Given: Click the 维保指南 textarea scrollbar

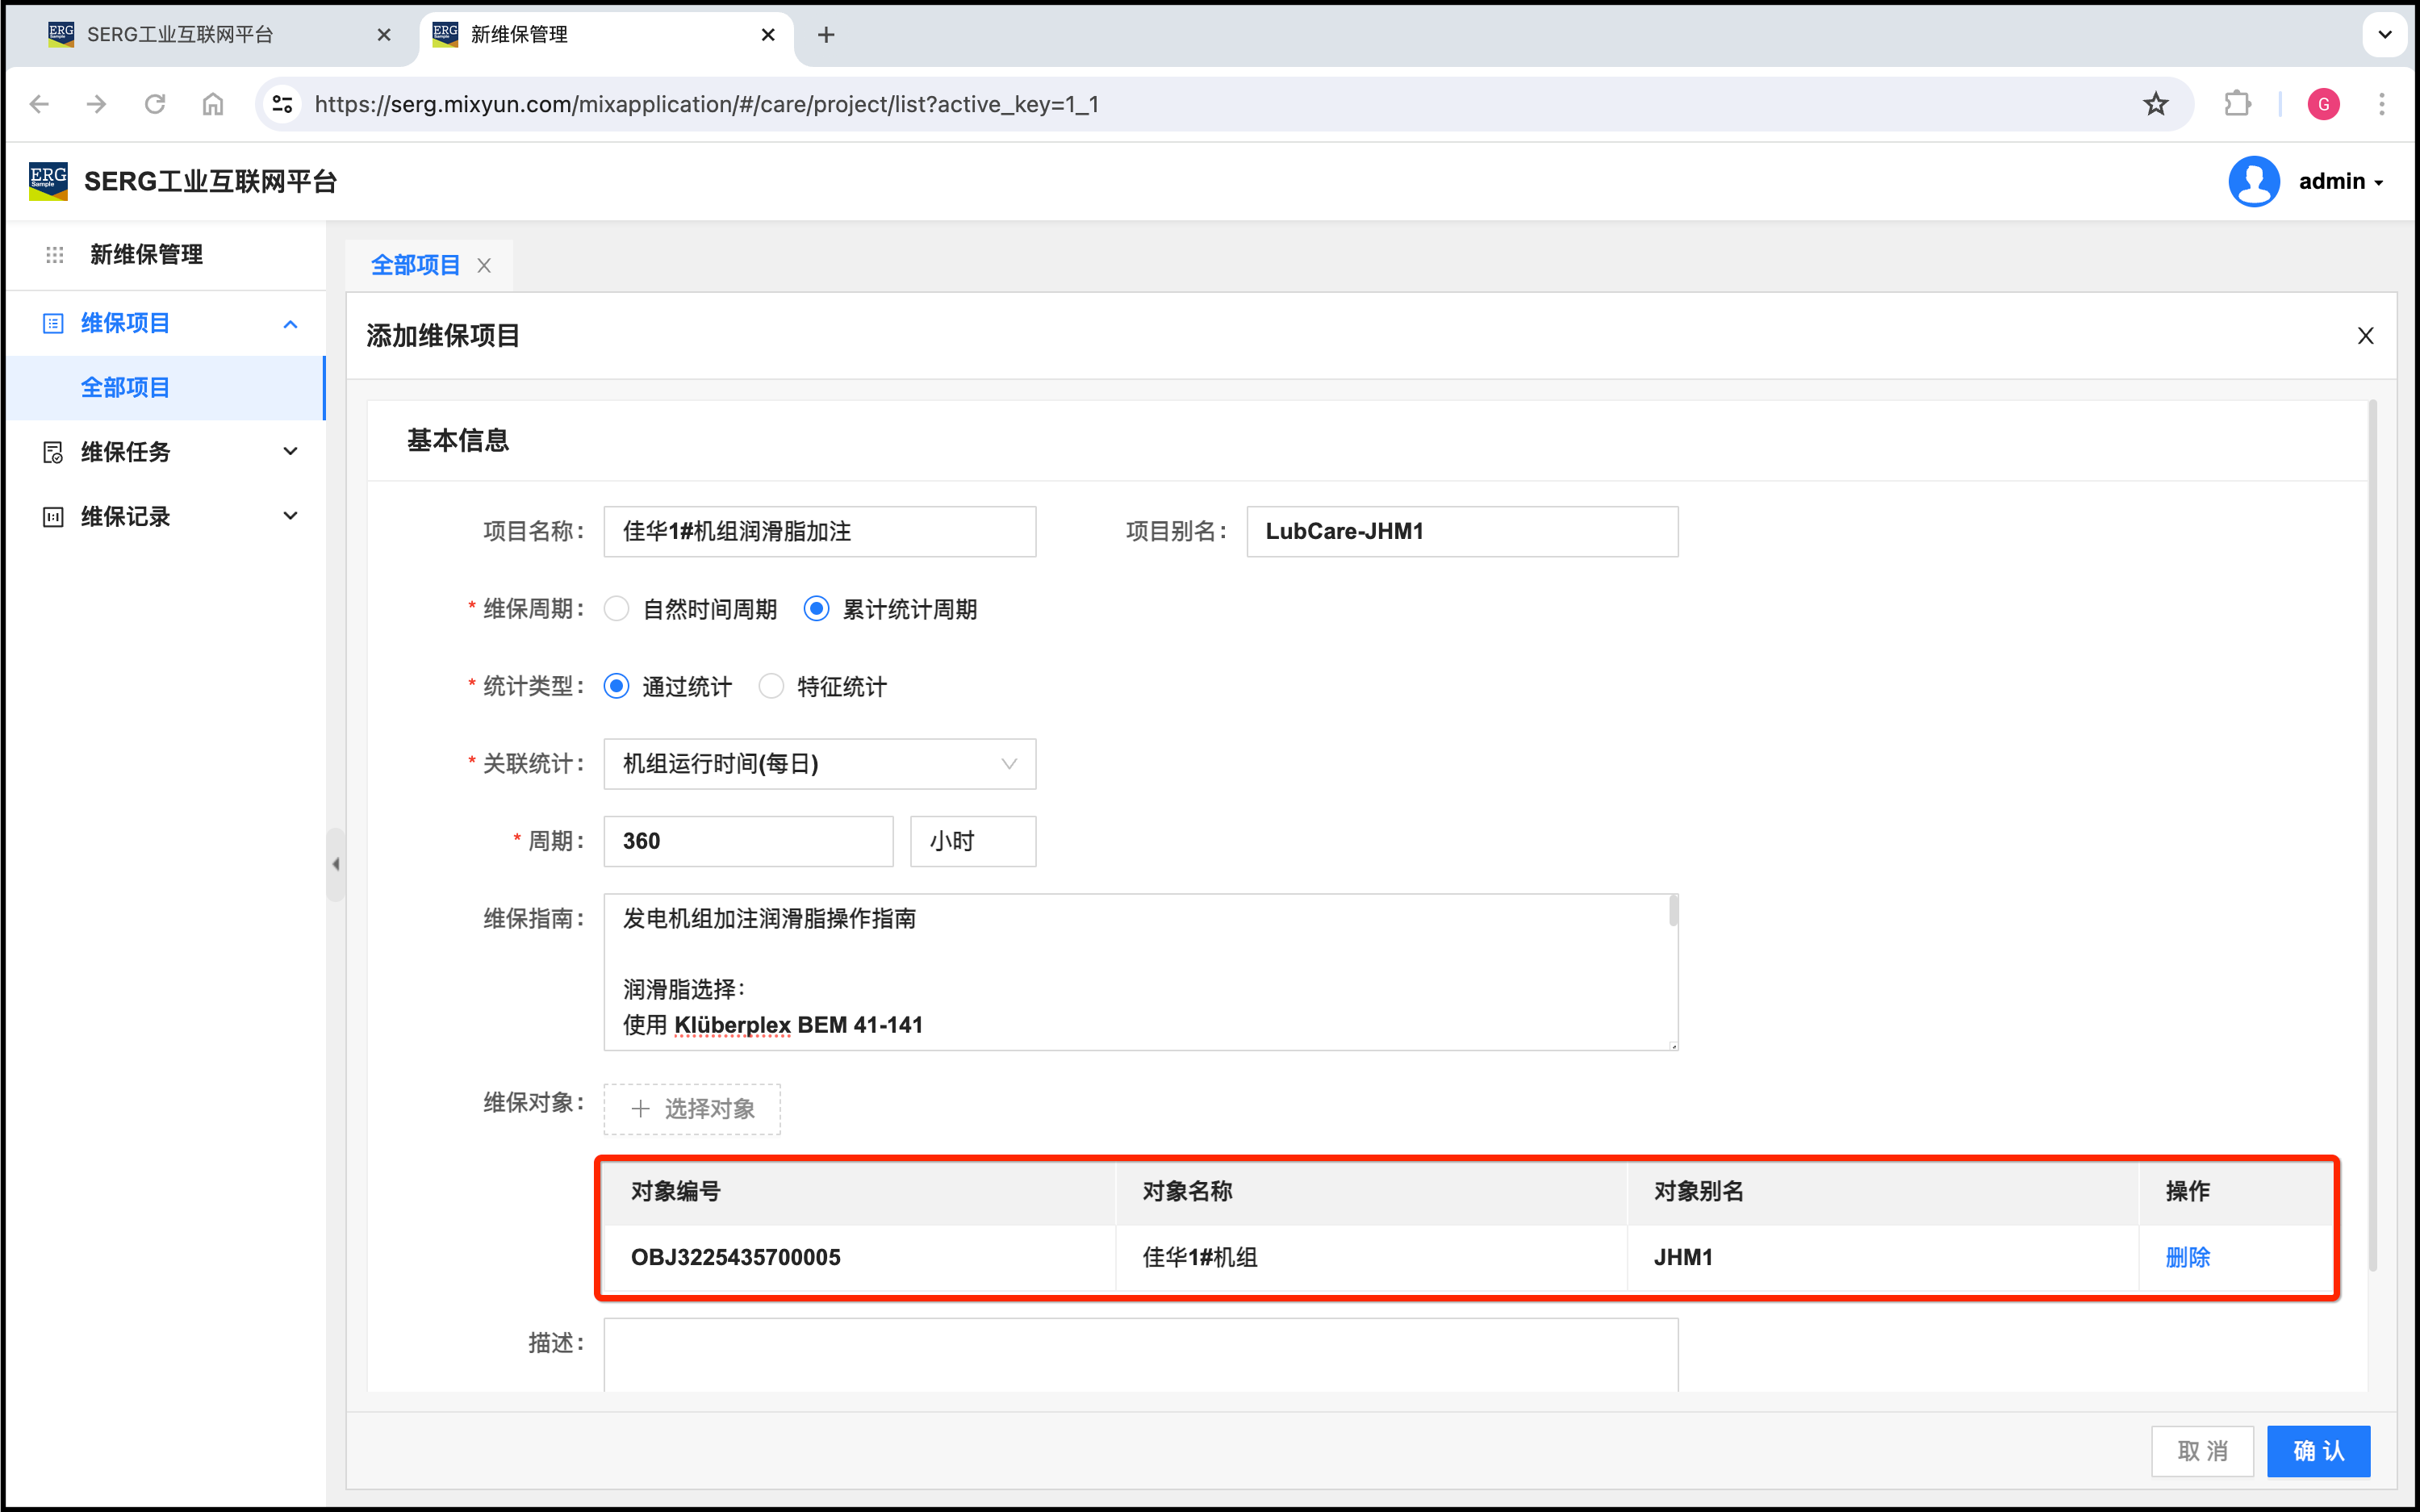Looking at the screenshot, I should tap(1673, 912).
